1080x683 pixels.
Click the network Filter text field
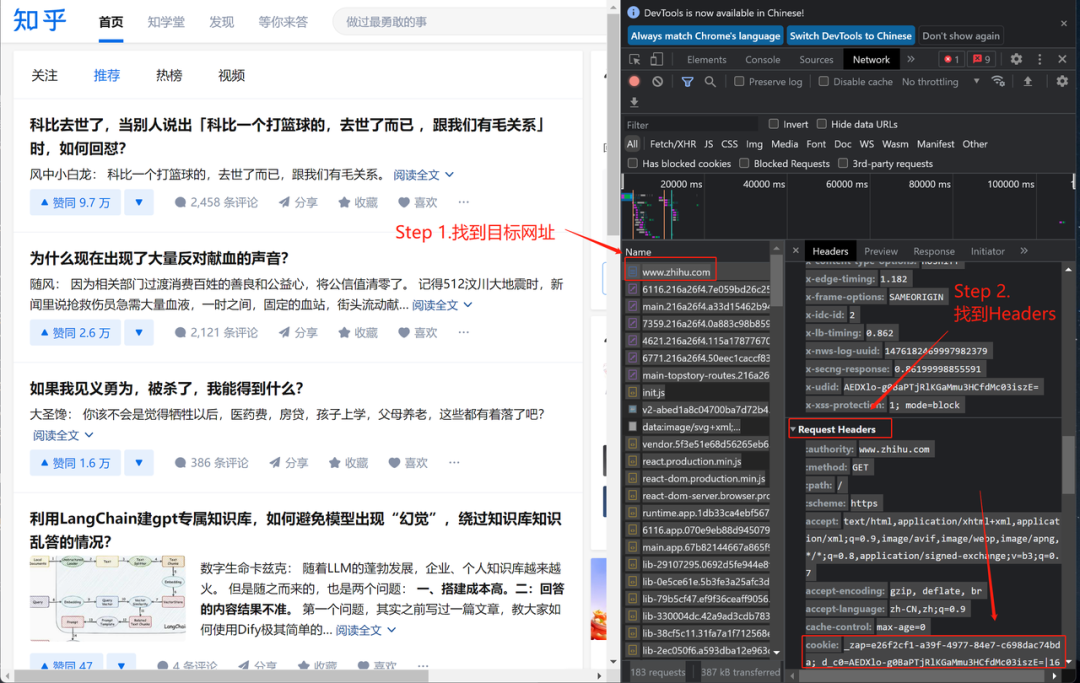[x=691, y=125]
